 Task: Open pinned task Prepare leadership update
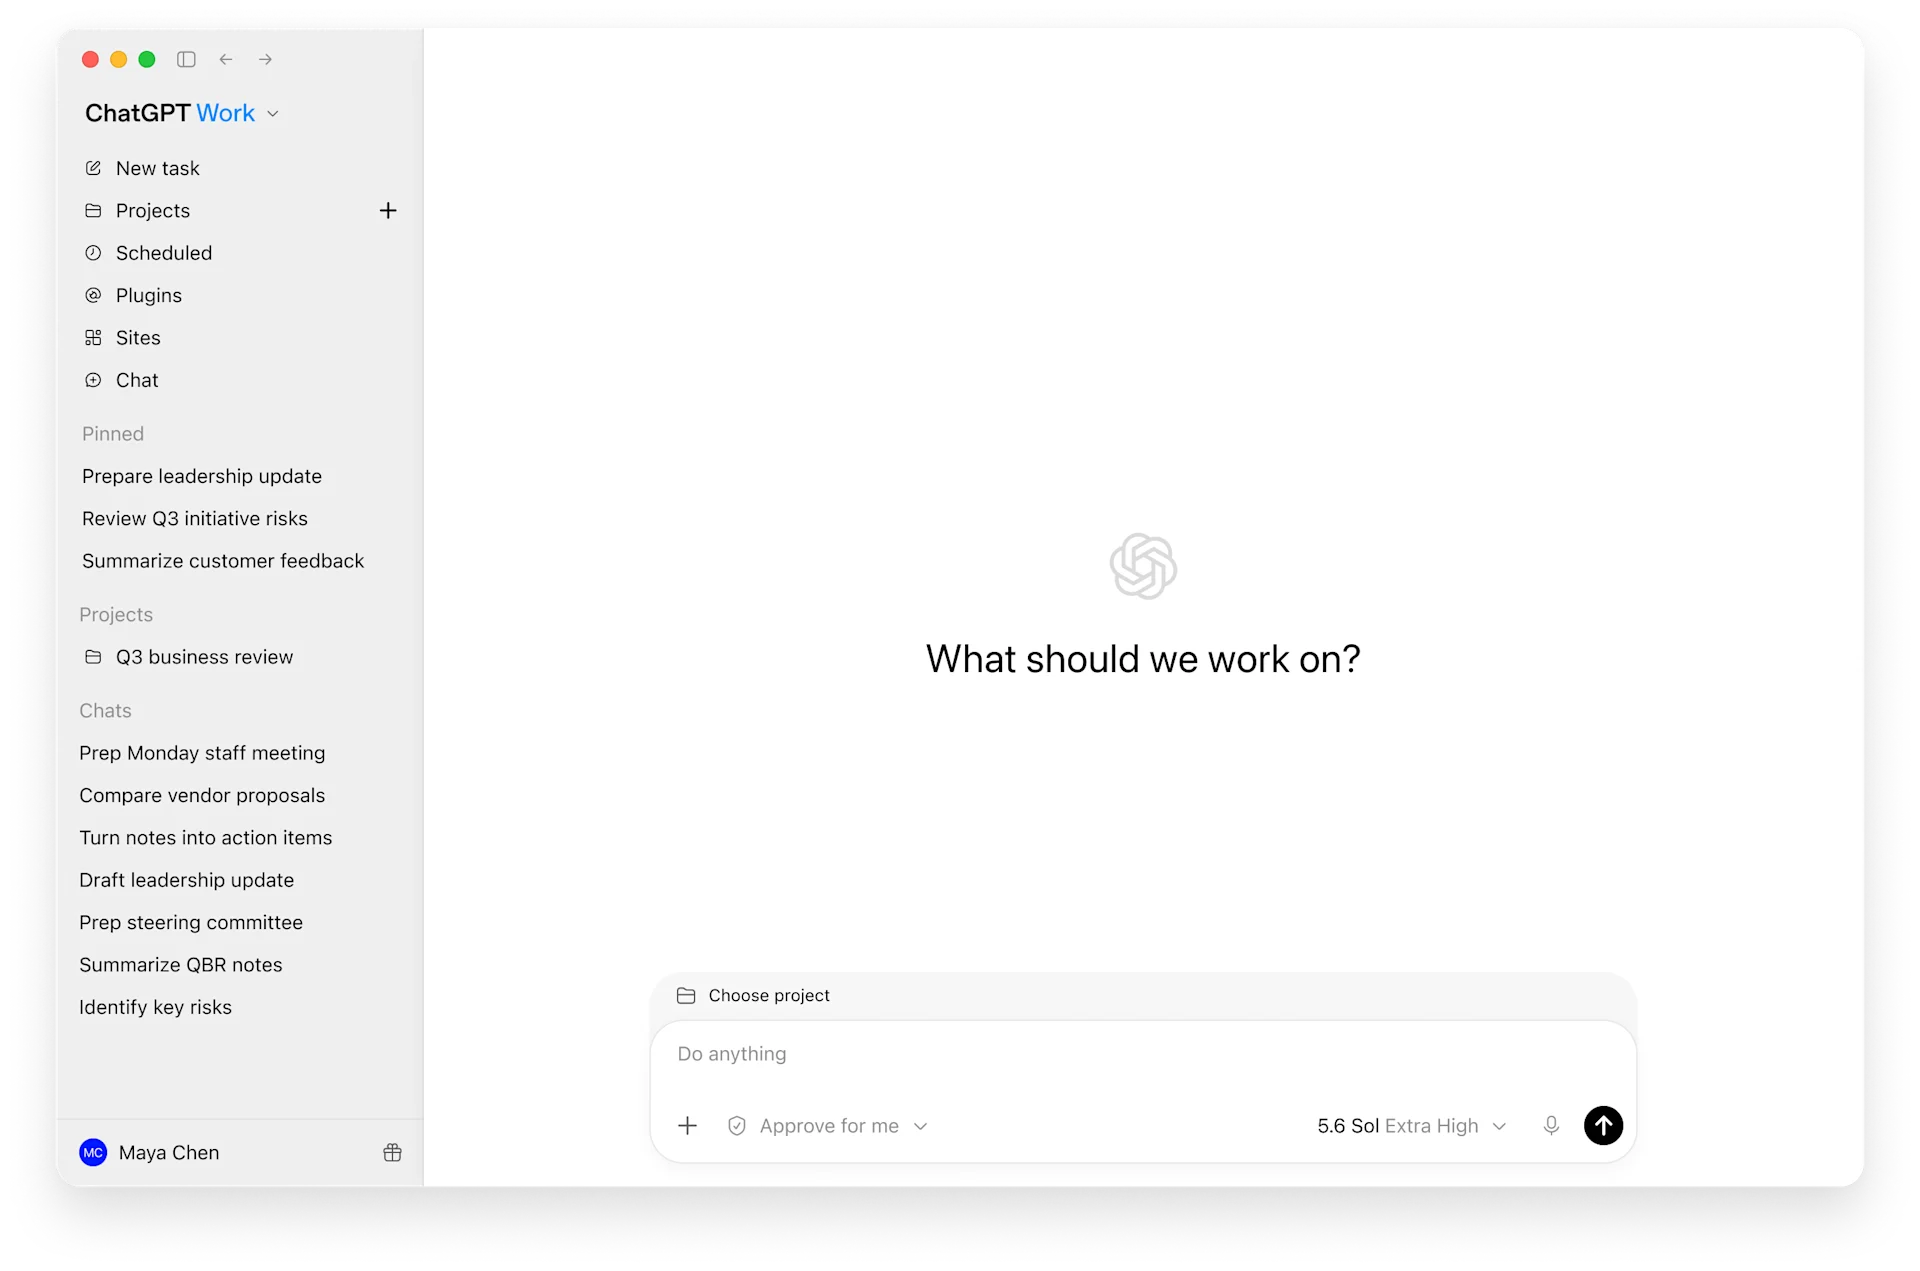coord(202,476)
